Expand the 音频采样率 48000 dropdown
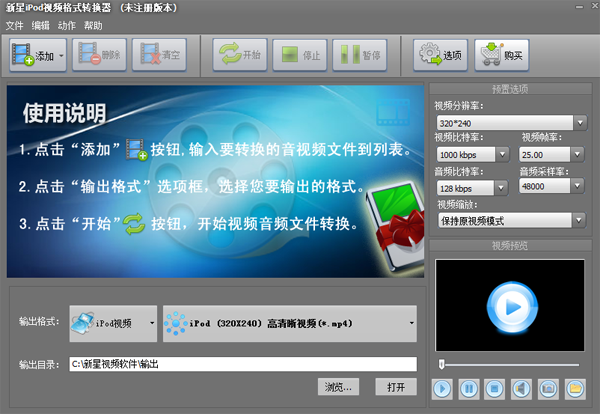Screen dimensions: 600x414 [x=577, y=186]
